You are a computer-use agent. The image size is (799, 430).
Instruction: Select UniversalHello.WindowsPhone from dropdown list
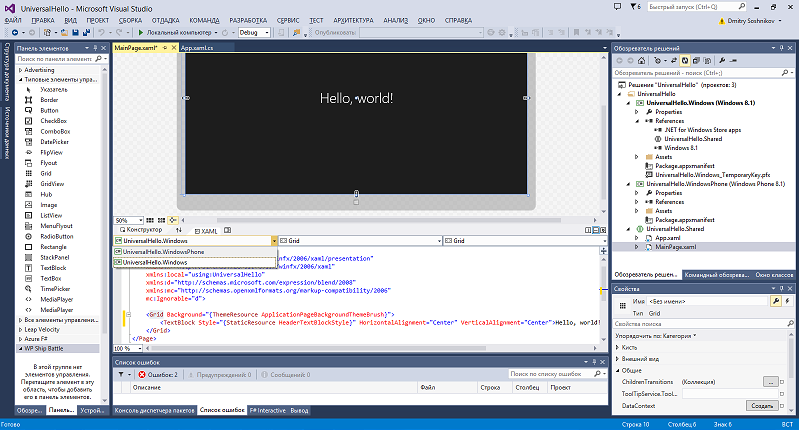point(162,252)
